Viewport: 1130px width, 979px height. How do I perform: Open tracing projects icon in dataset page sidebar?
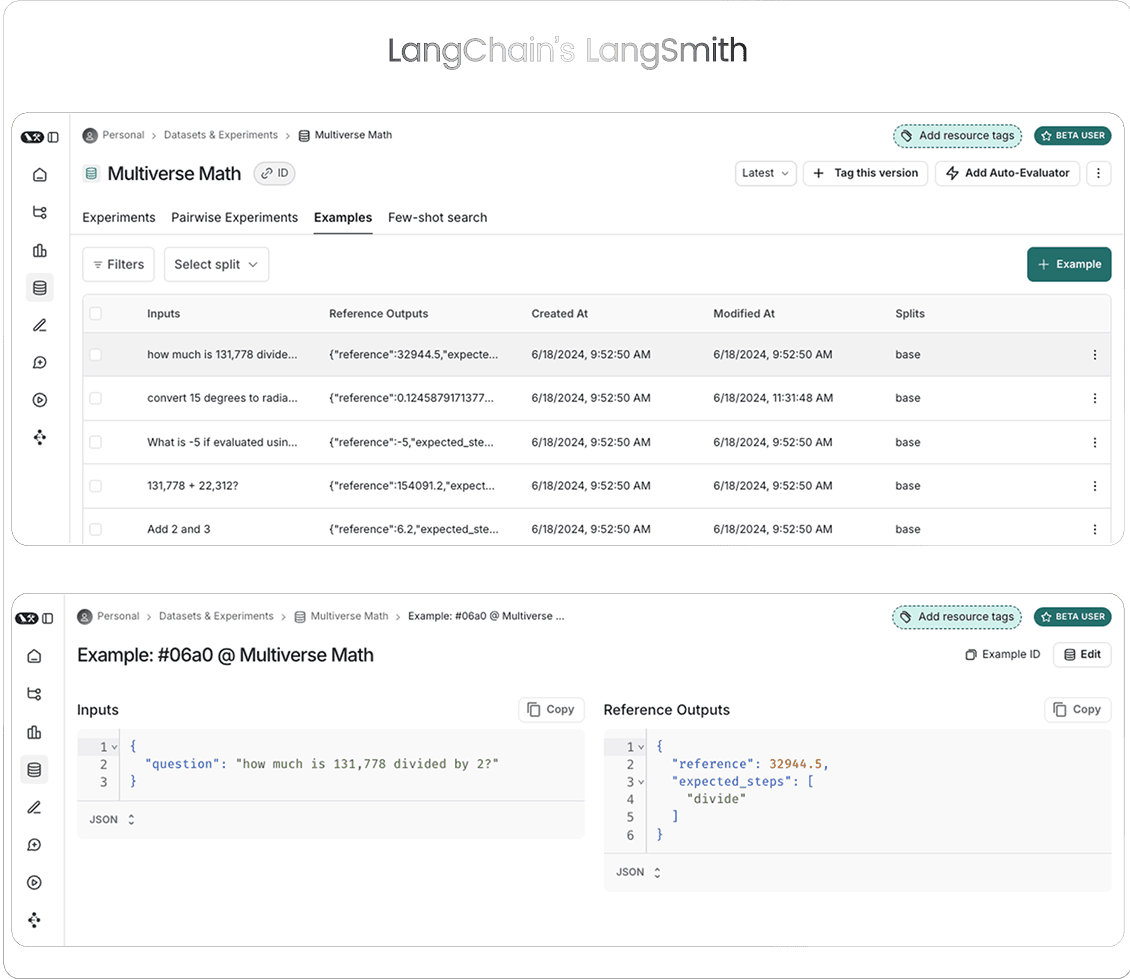tap(40, 212)
